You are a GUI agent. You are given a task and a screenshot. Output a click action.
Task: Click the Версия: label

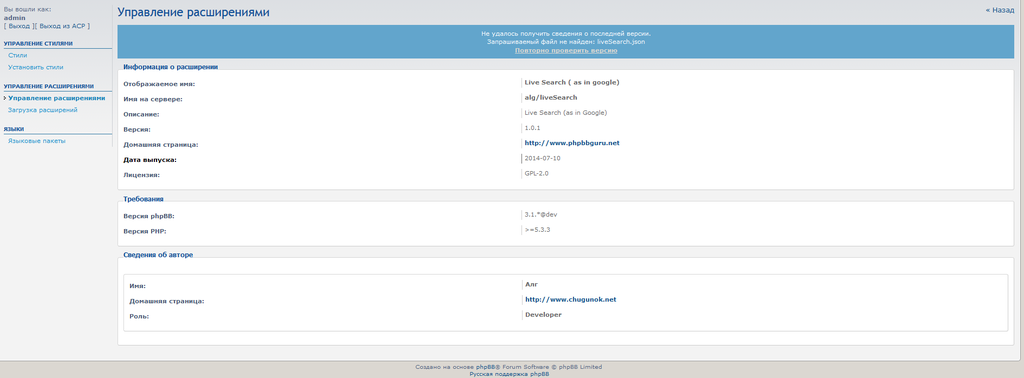click(x=137, y=129)
